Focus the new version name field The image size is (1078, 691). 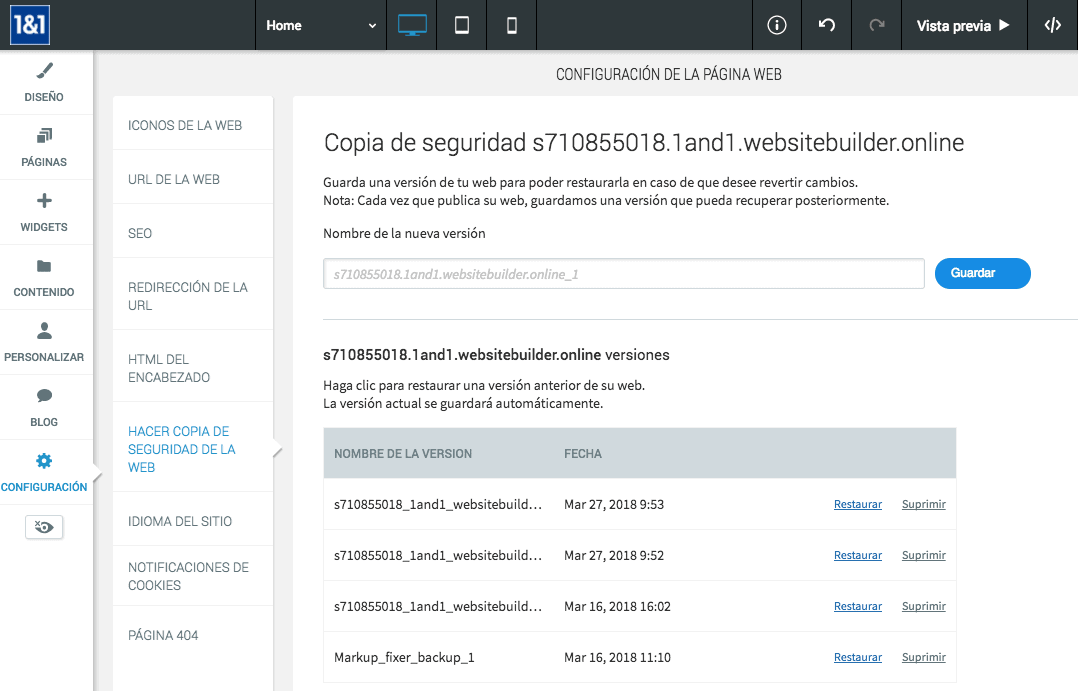624,274
